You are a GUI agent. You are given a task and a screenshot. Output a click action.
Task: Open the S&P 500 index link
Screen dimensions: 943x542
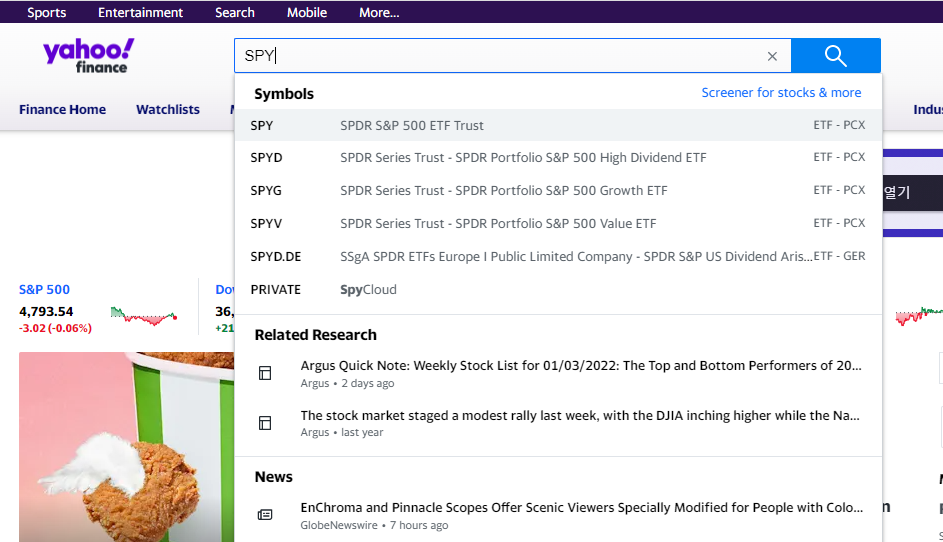click(x=45, y=289)
